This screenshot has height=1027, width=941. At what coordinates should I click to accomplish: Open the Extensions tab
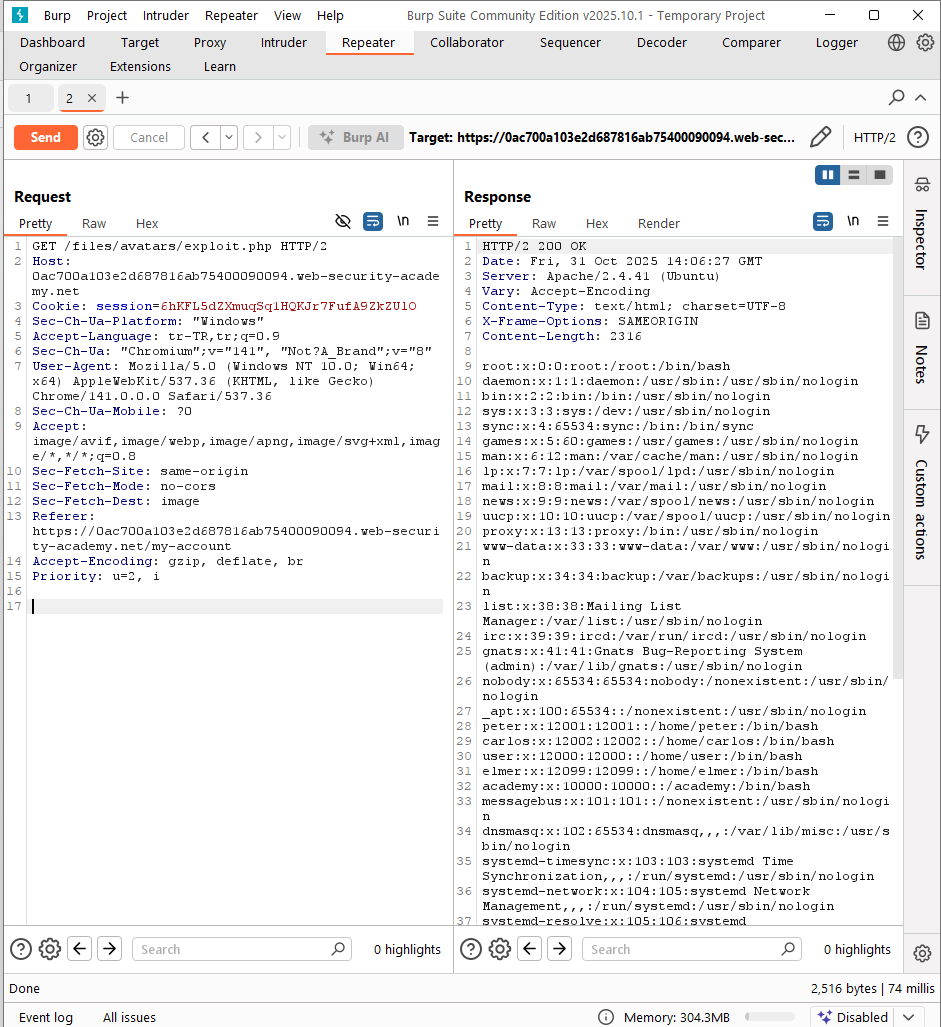click(x=140, y=67)
